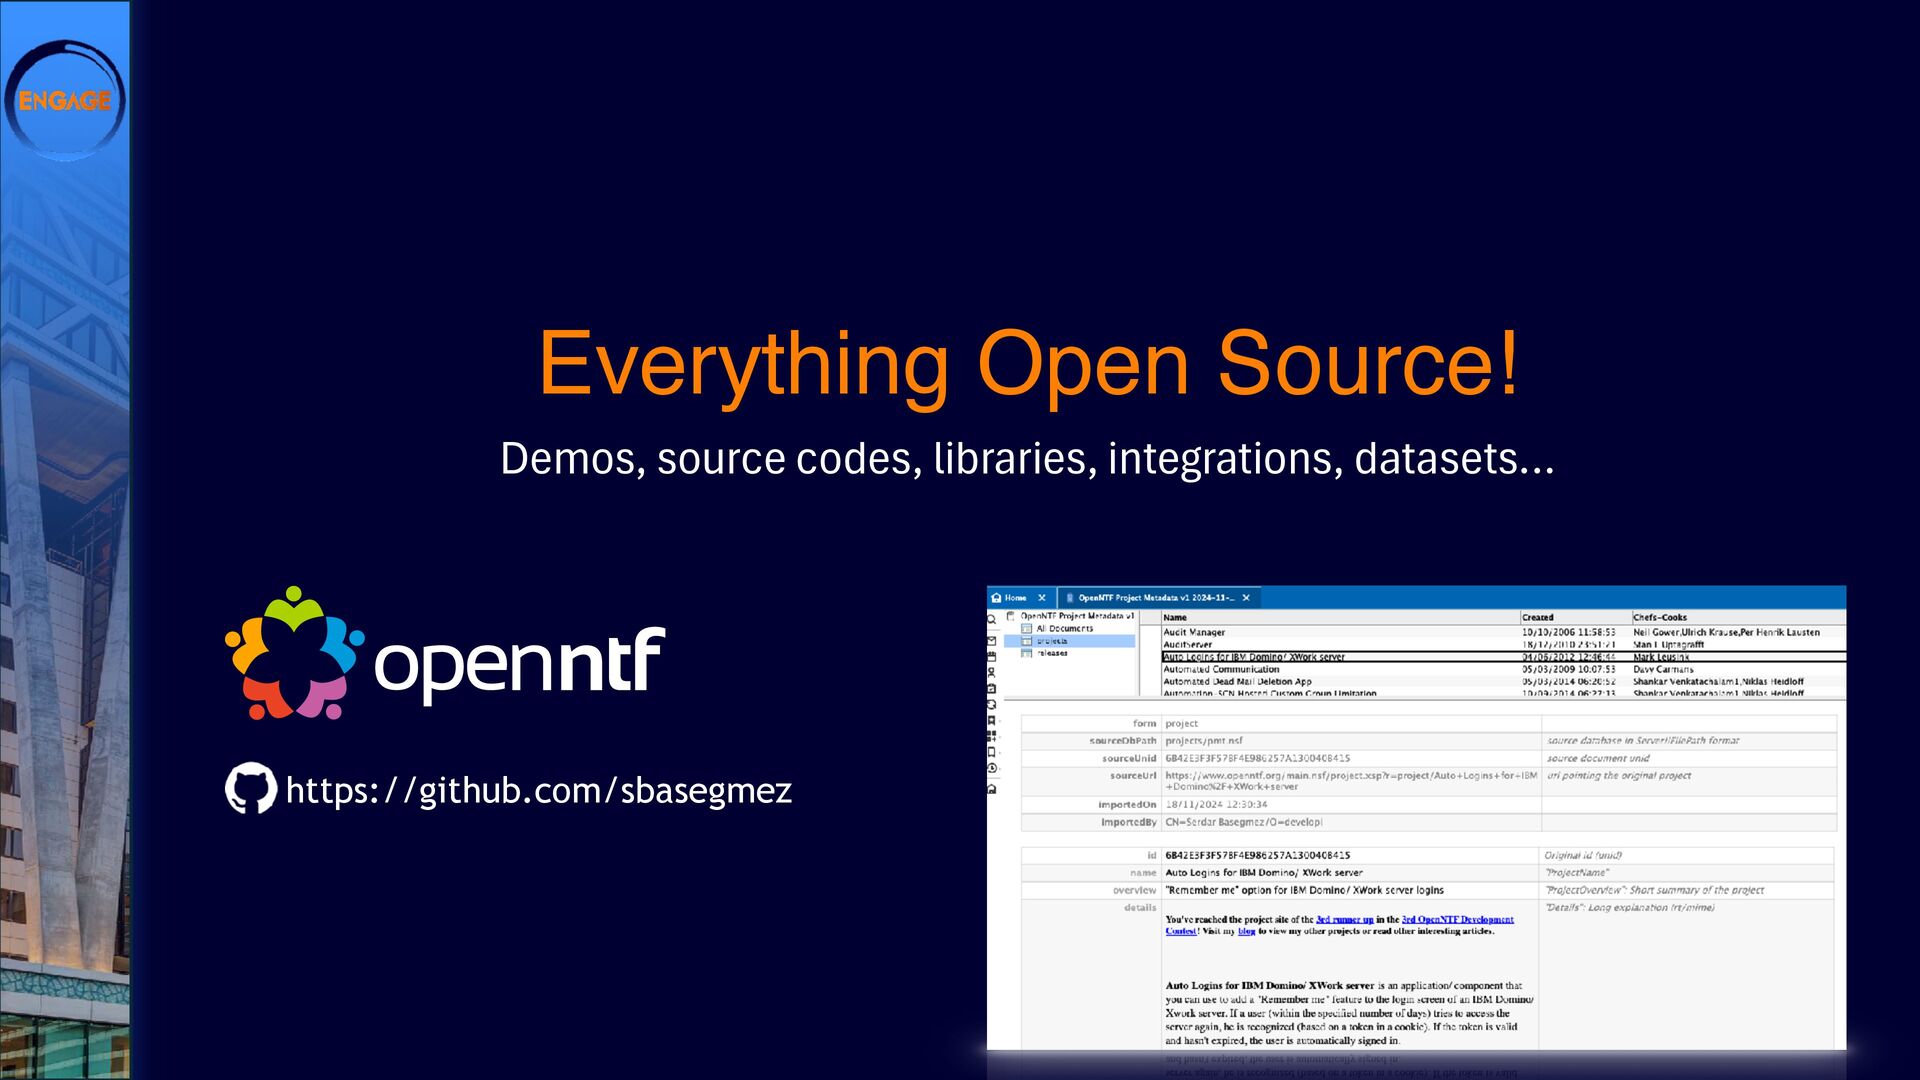Image resolution: width=1920 pixels, height=1080 pixels.
Task: Select the Auto Logins for IBM Domino row
Action: (x=1503, y=657)
